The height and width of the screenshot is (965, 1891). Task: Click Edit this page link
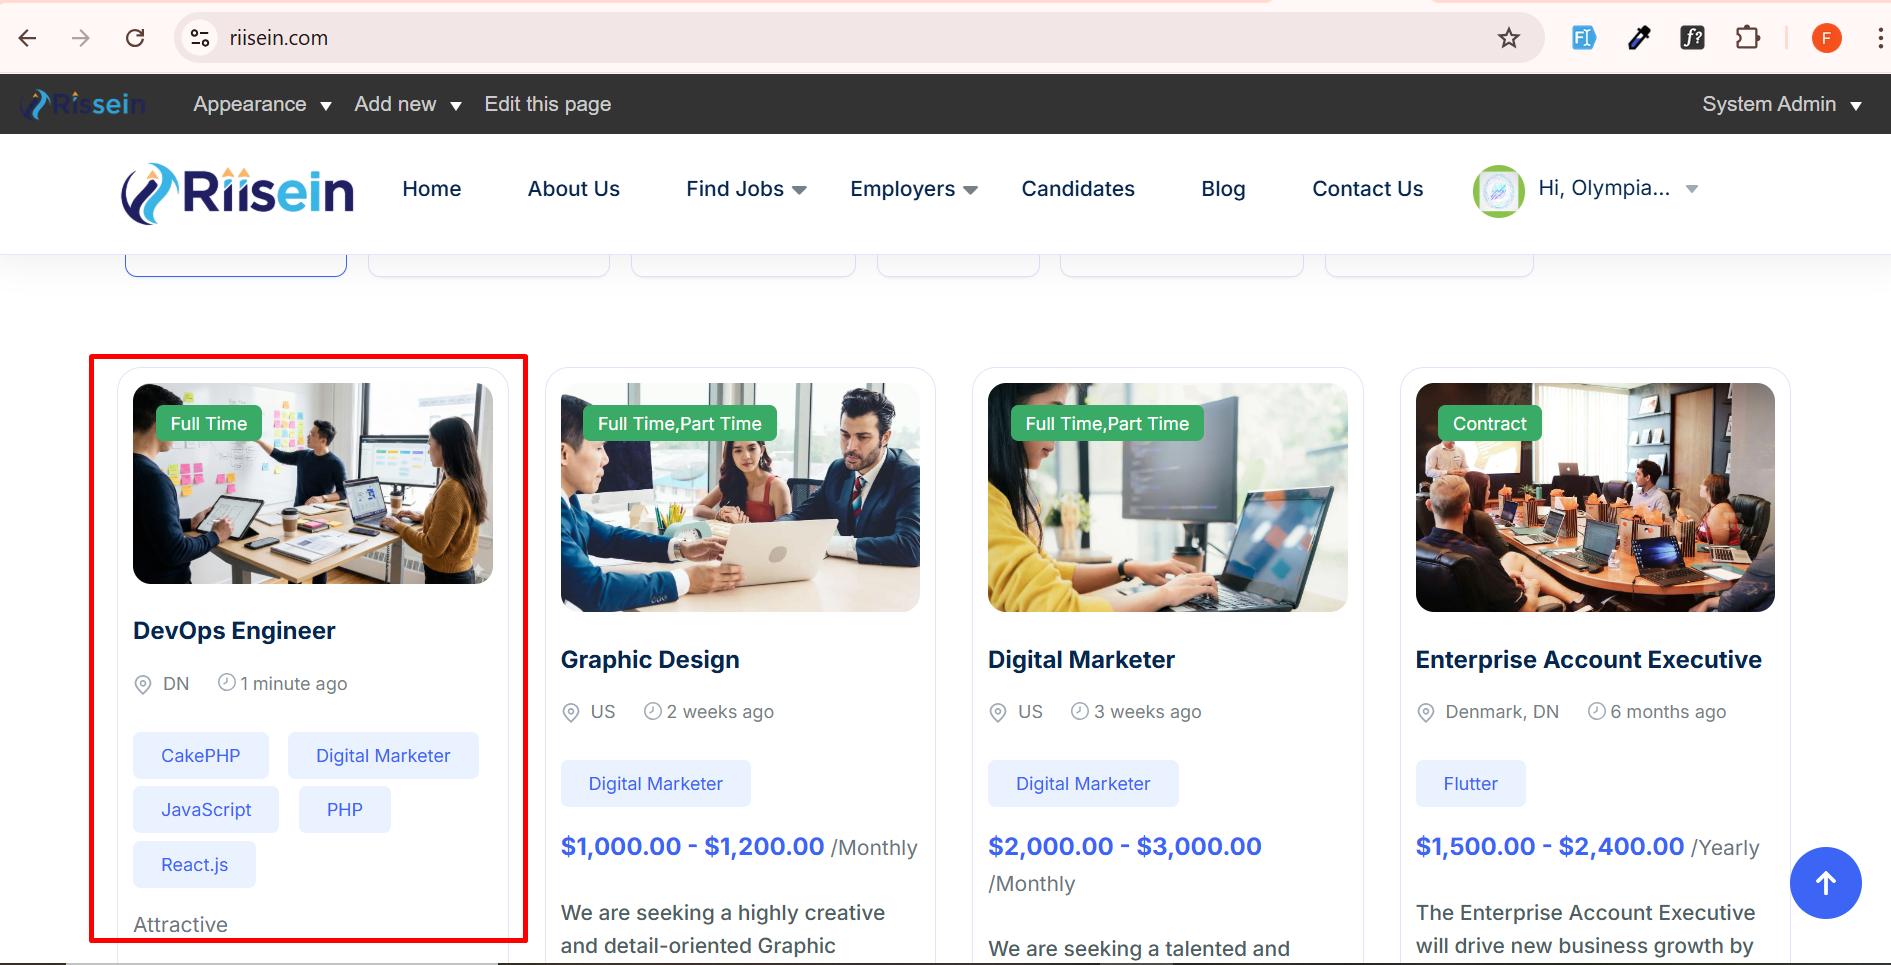(547, 104)
